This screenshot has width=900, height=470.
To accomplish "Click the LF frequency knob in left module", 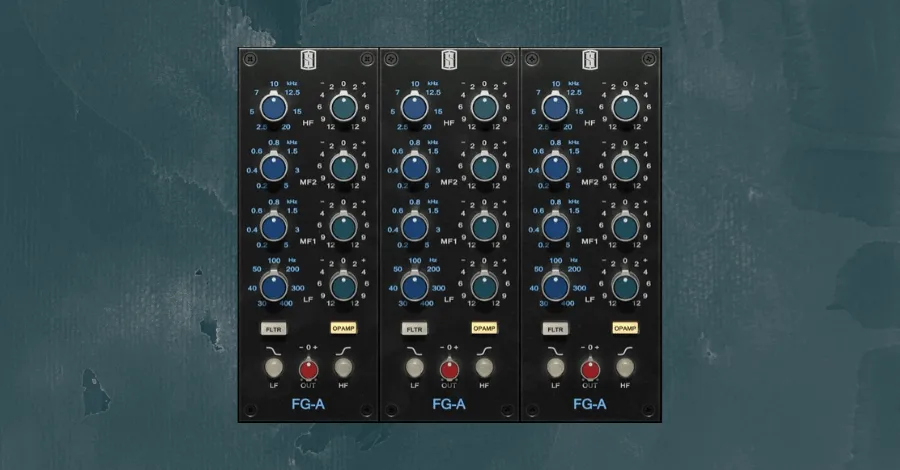I will (274, 286).
